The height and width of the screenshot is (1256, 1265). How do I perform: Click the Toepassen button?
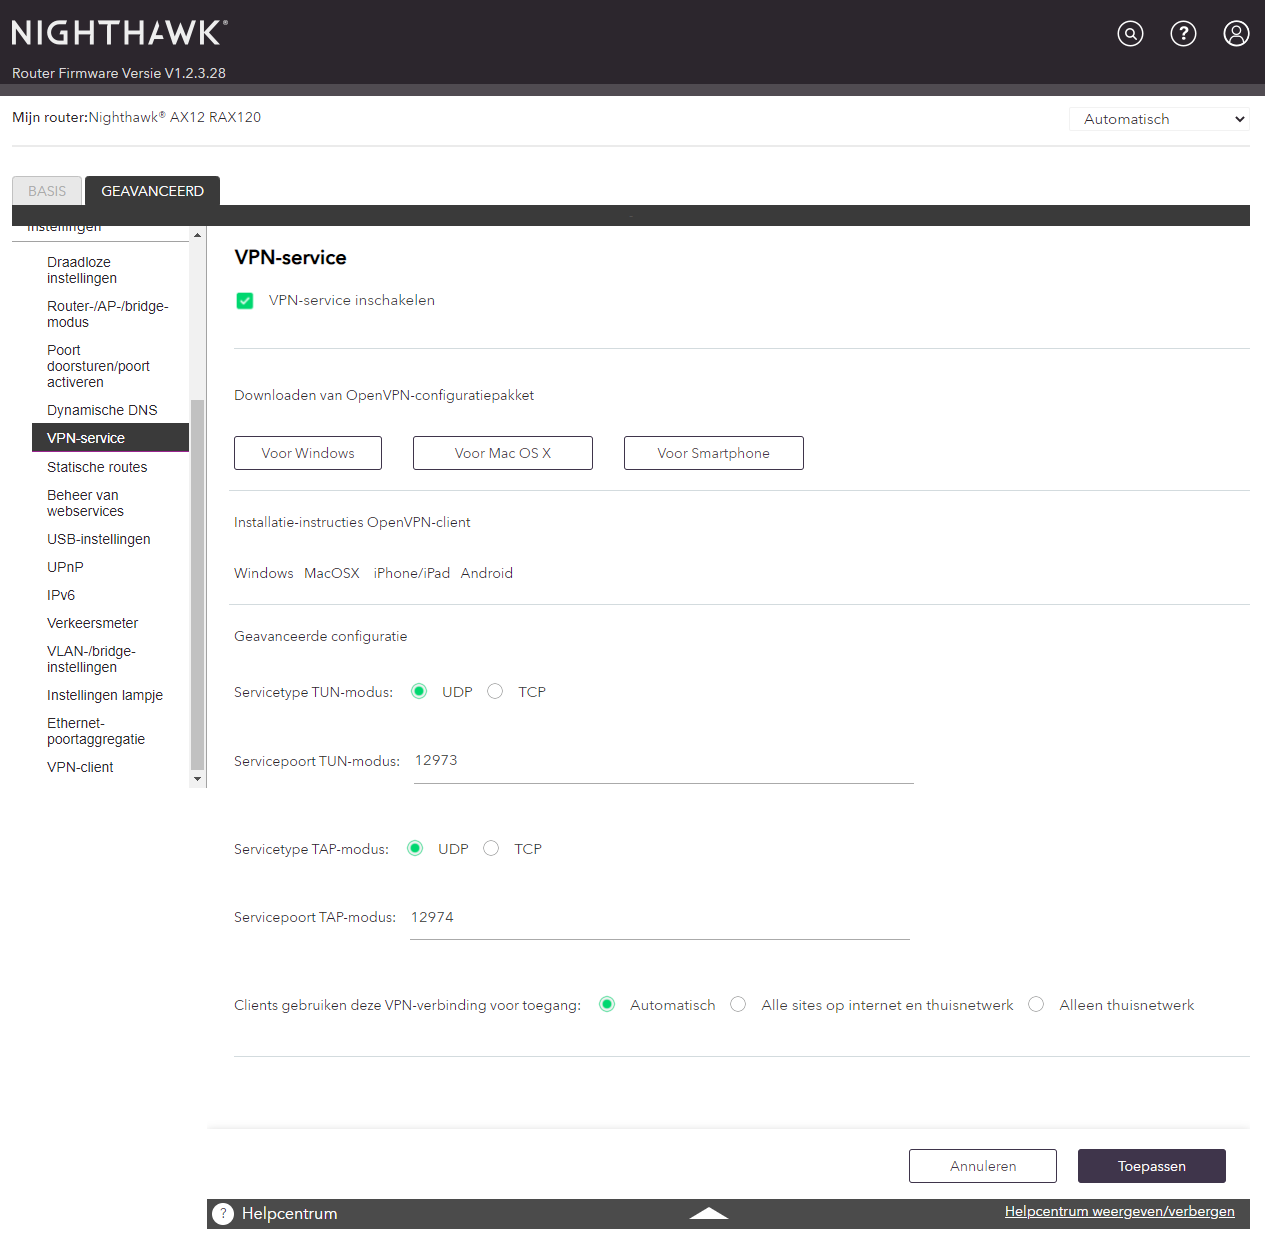click(1152, 1166)
